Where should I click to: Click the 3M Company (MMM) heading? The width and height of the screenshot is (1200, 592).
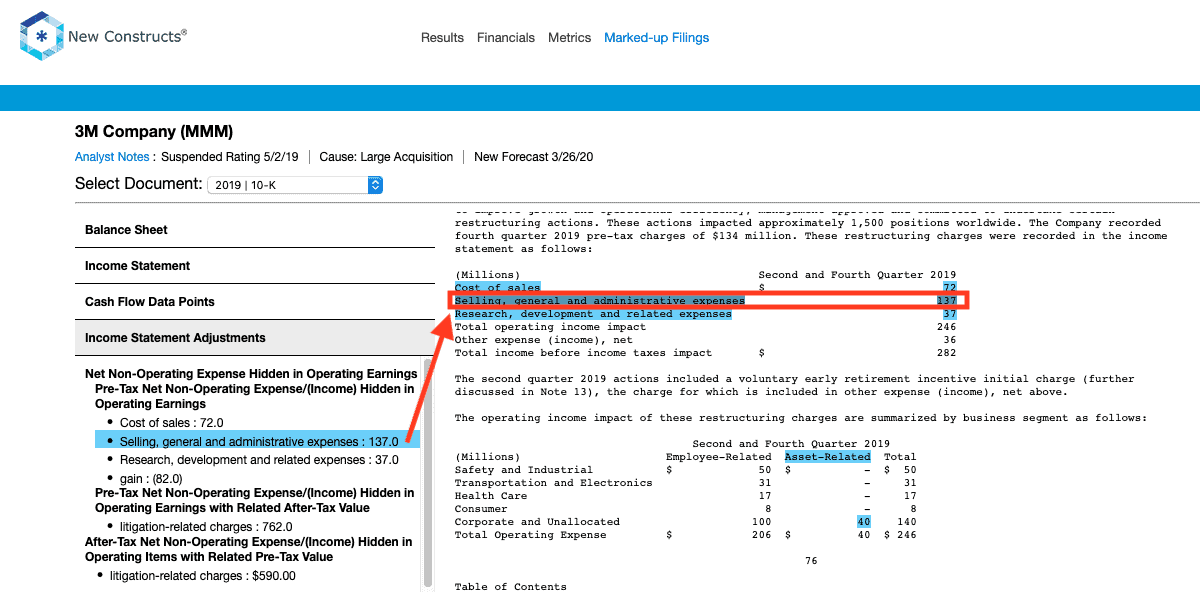click(154, 132)
